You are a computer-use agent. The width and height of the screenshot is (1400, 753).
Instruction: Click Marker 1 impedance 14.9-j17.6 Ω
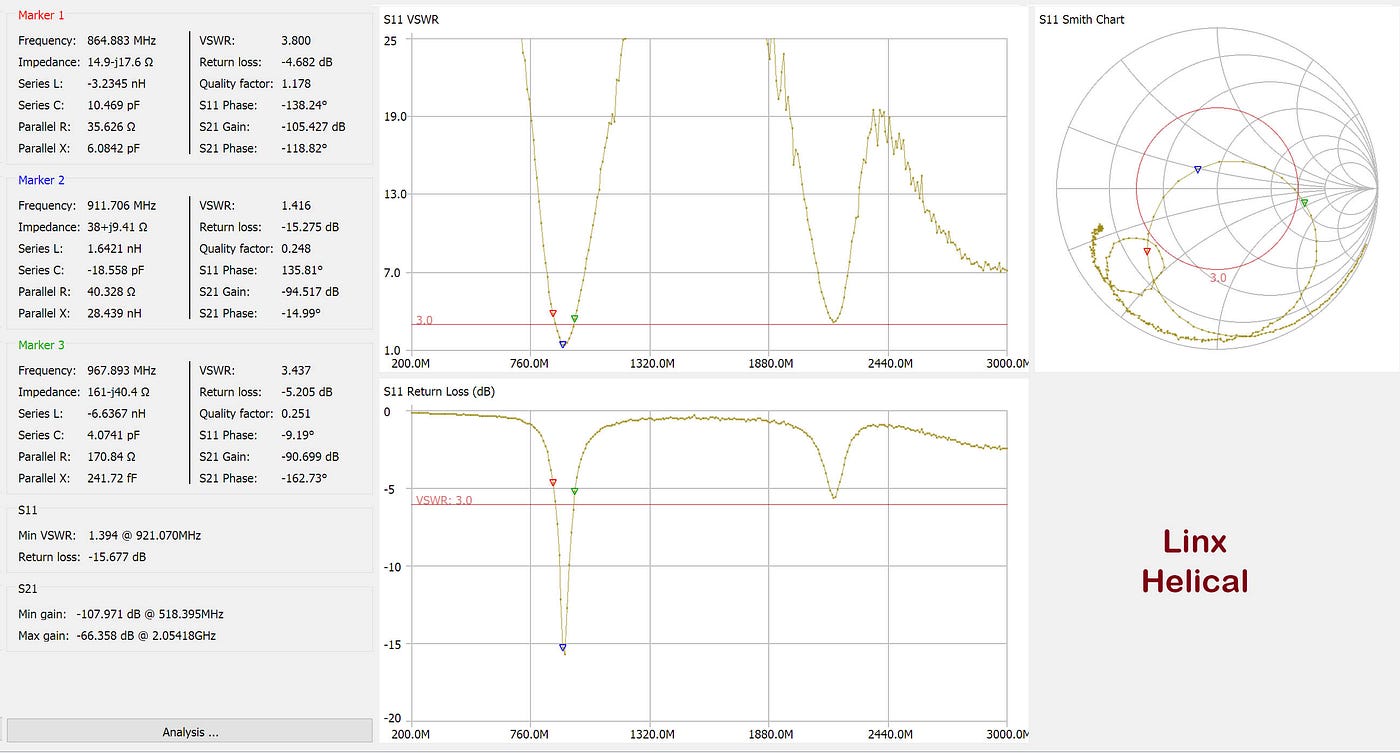point(121,62)
